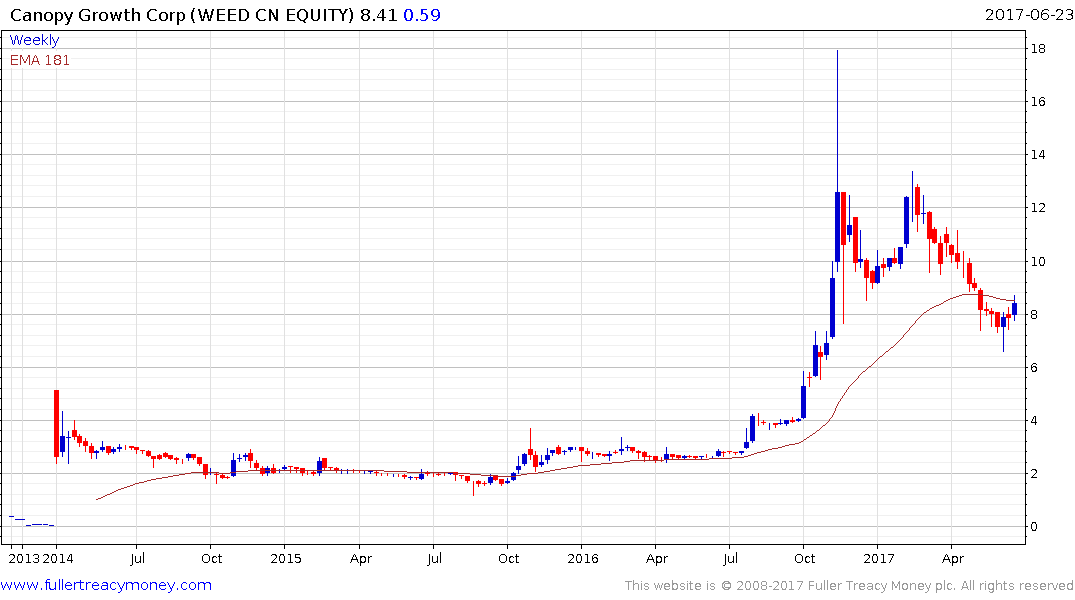Click the last price value 8.41

pyautogui.click(x=378, y=14)
